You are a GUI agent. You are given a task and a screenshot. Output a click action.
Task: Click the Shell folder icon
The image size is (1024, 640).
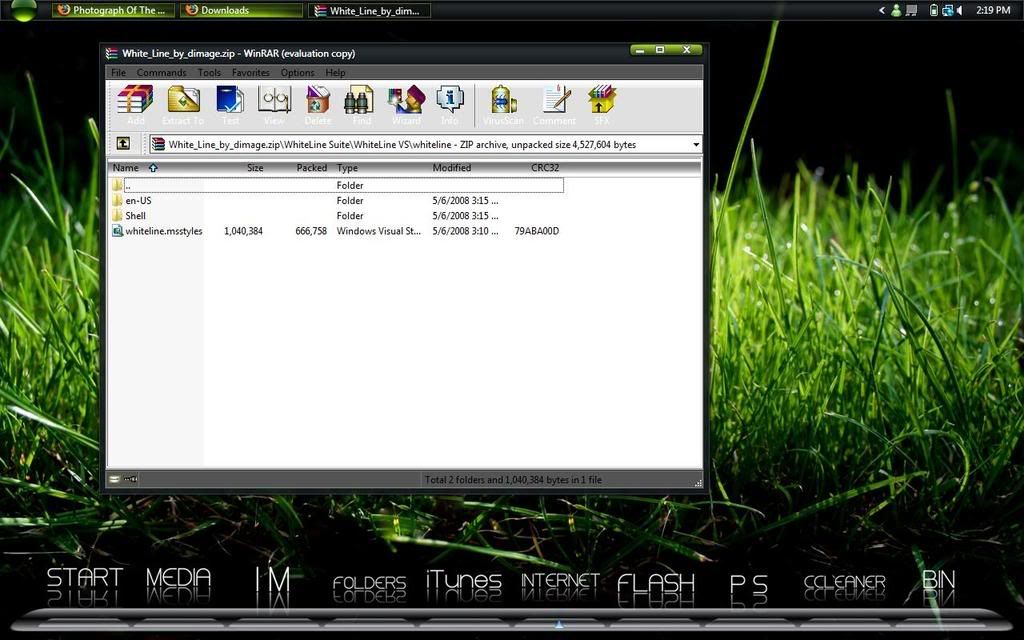tap(117, 216)
